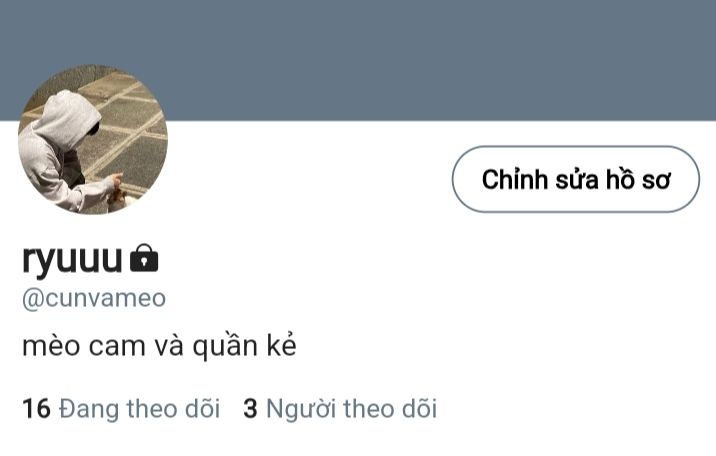Open the '3 Người theo dõi' list
The image size is (716, 456).
[x=340, y=409]
